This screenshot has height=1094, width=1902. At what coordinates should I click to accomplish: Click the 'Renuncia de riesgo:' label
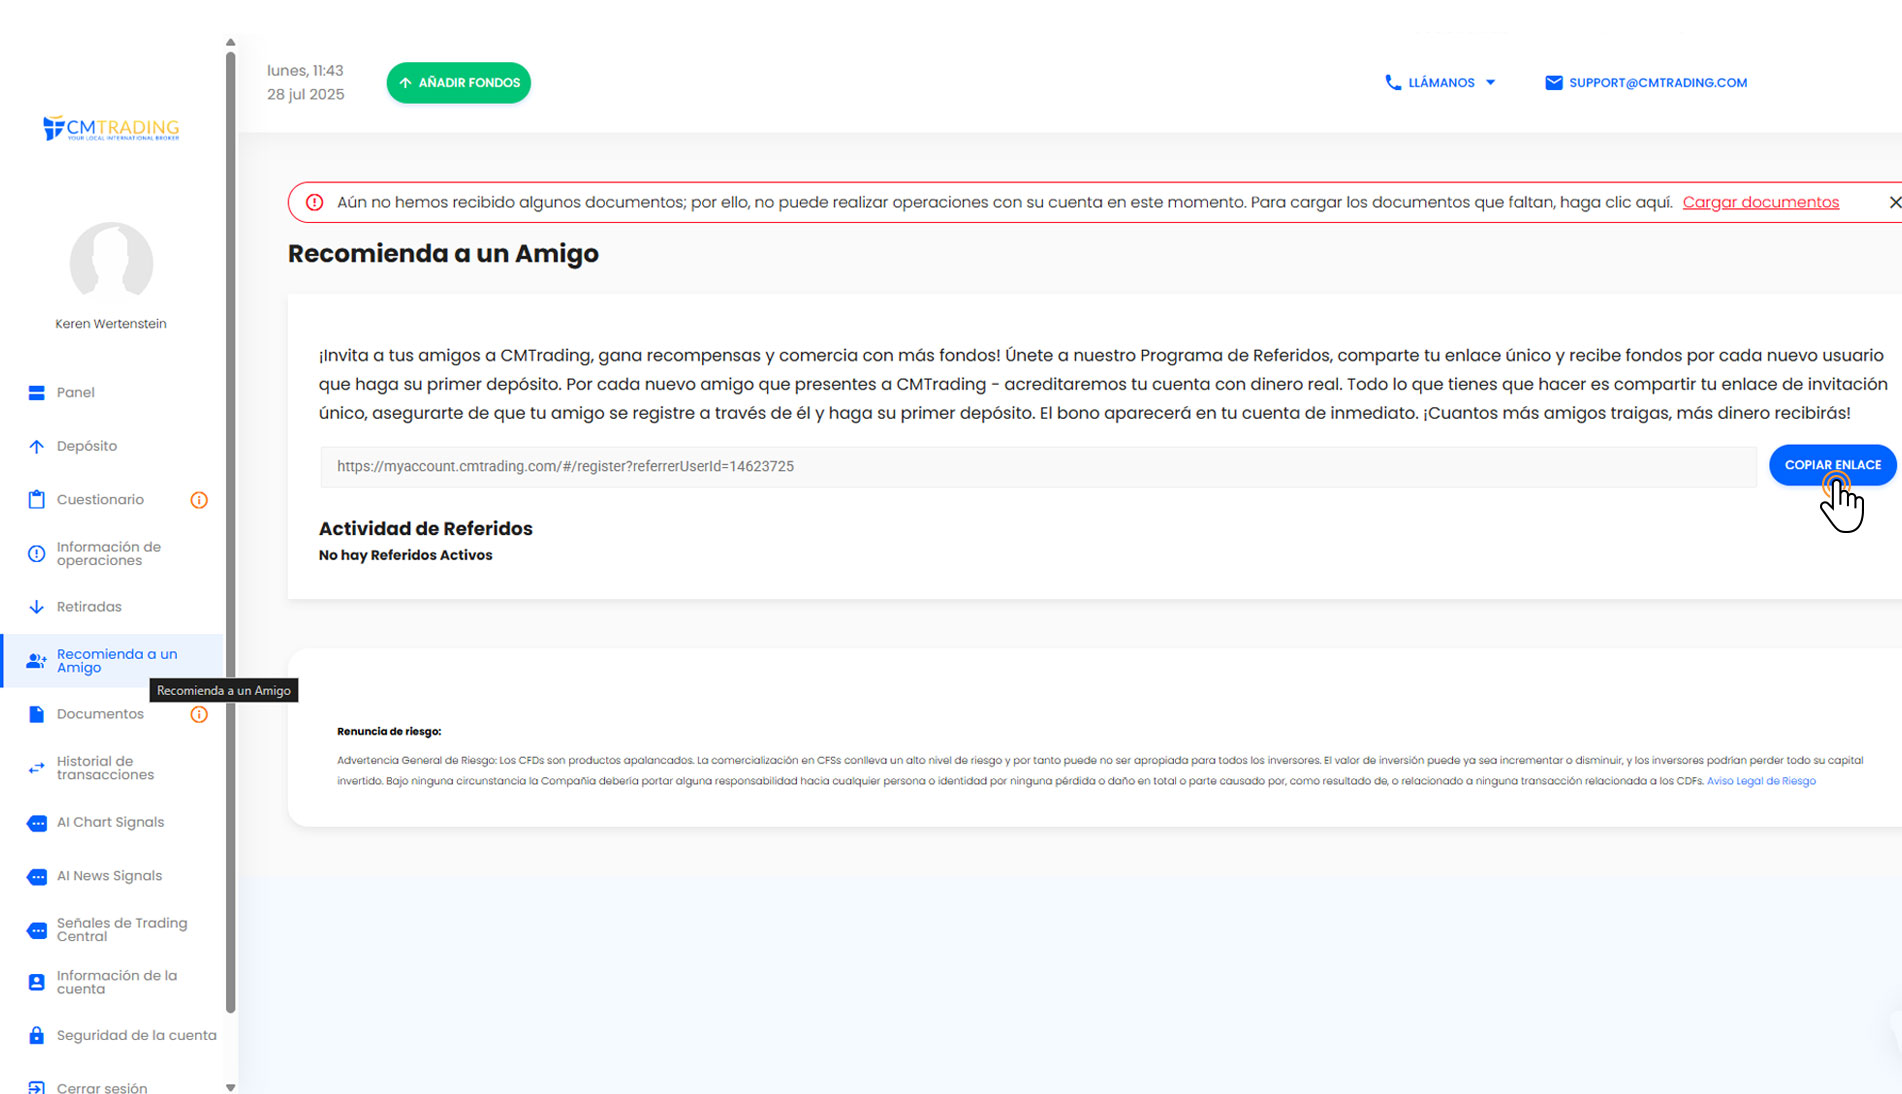389,732
